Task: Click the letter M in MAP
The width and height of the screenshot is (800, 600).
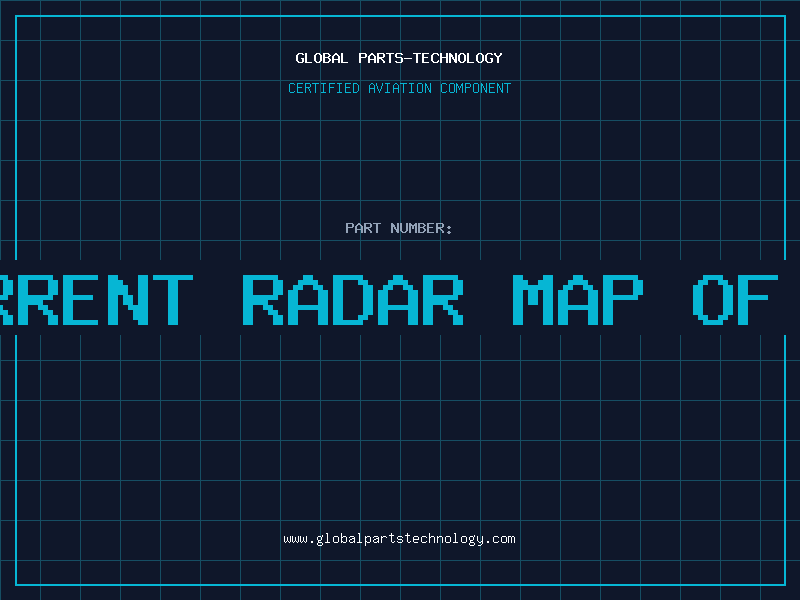Action: (532, 298)
